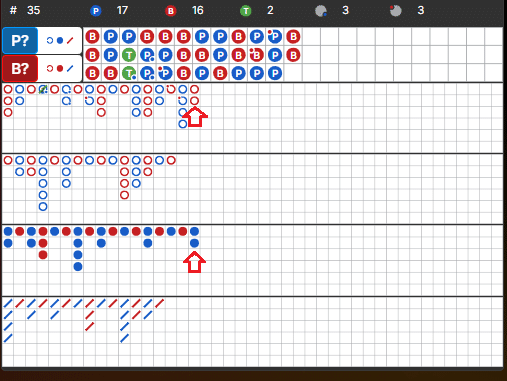This screenshot has height=381, width=507.
Task: Click bottom-row blue P bead with red dot
Action: (x=165, y=73)
